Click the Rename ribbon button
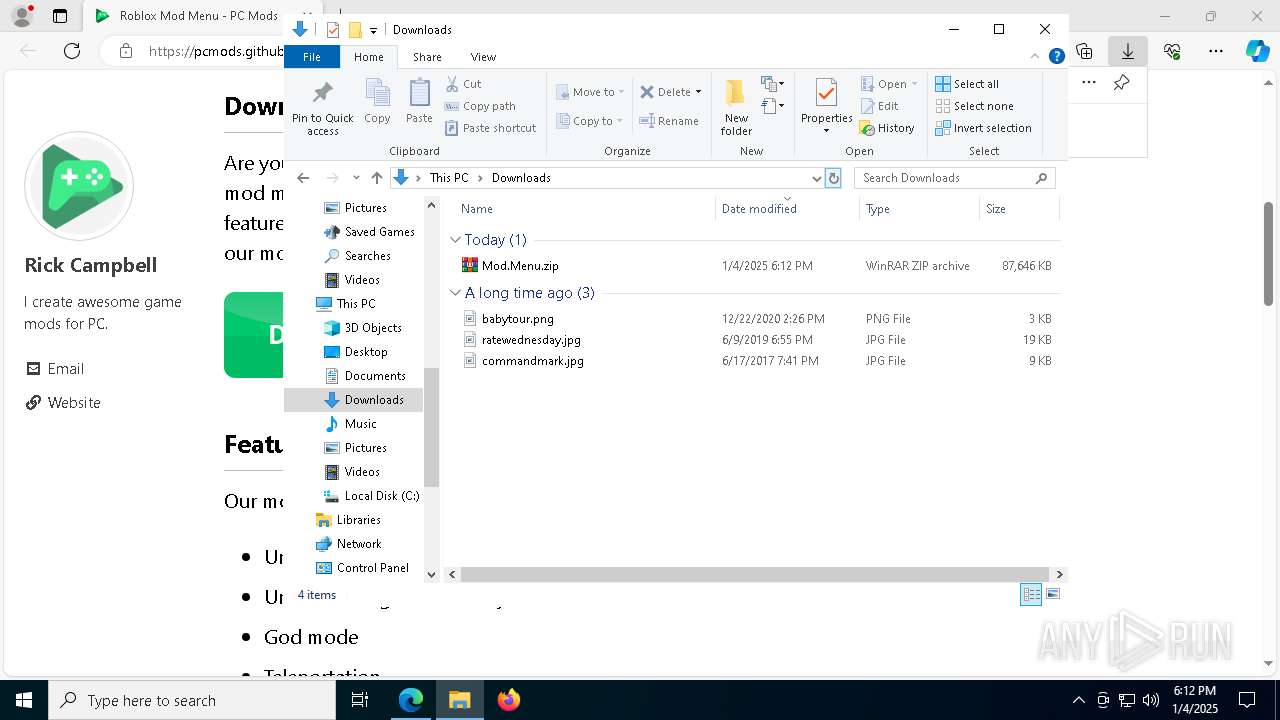The image size is (1280, 720). tap(669, 121)
